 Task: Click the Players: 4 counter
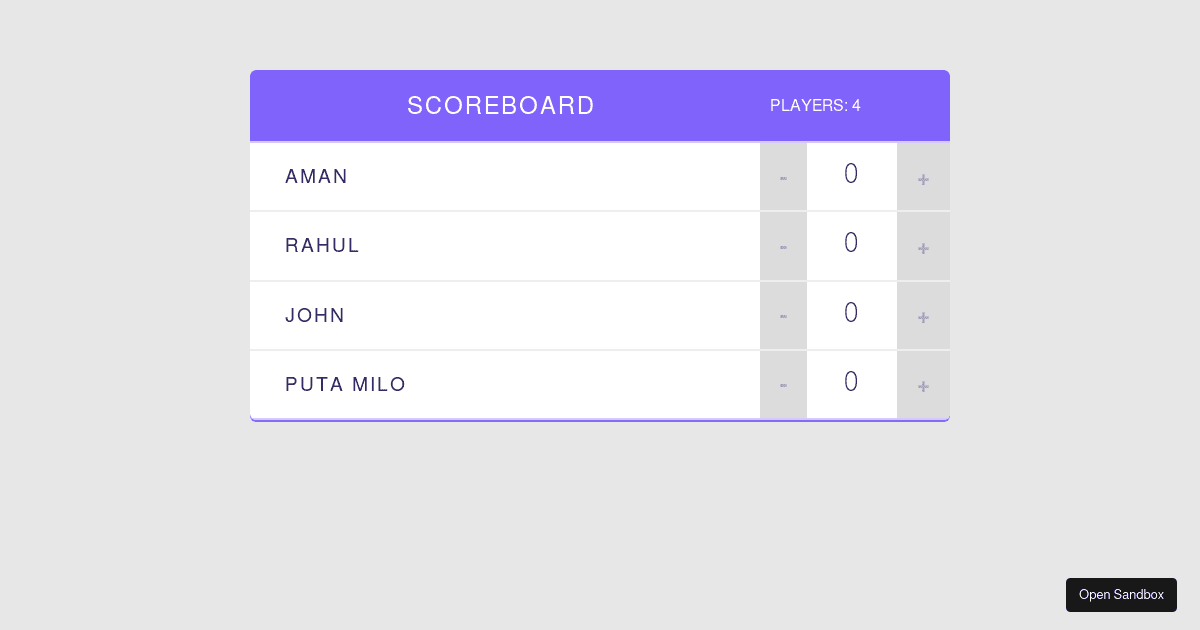(815, 106)
